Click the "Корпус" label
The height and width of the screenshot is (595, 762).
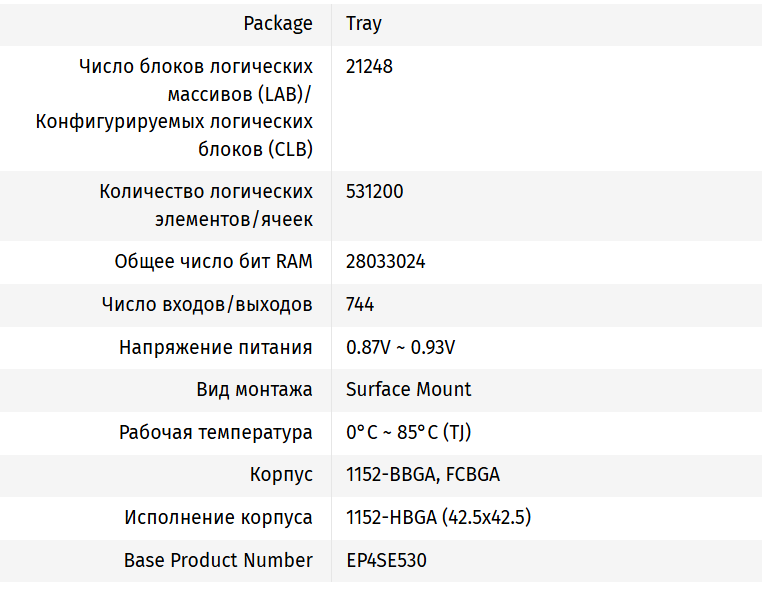[x=281, y=475]
